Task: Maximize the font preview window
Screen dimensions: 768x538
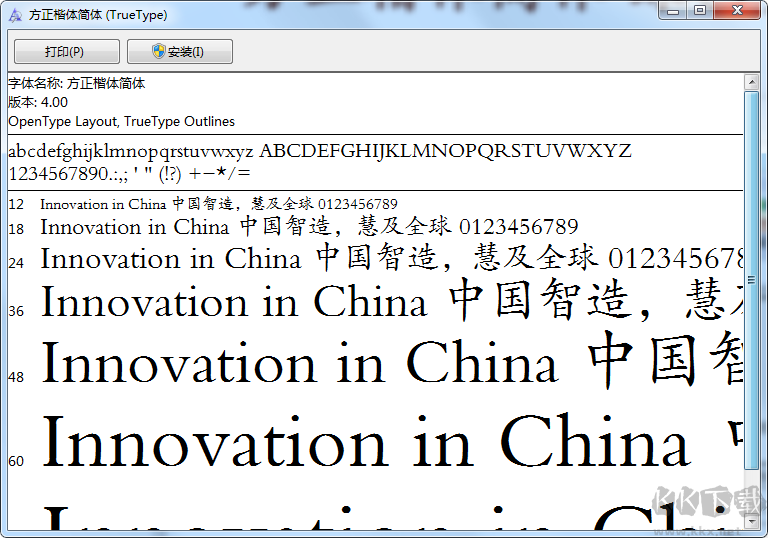Action: coord(700,11)
